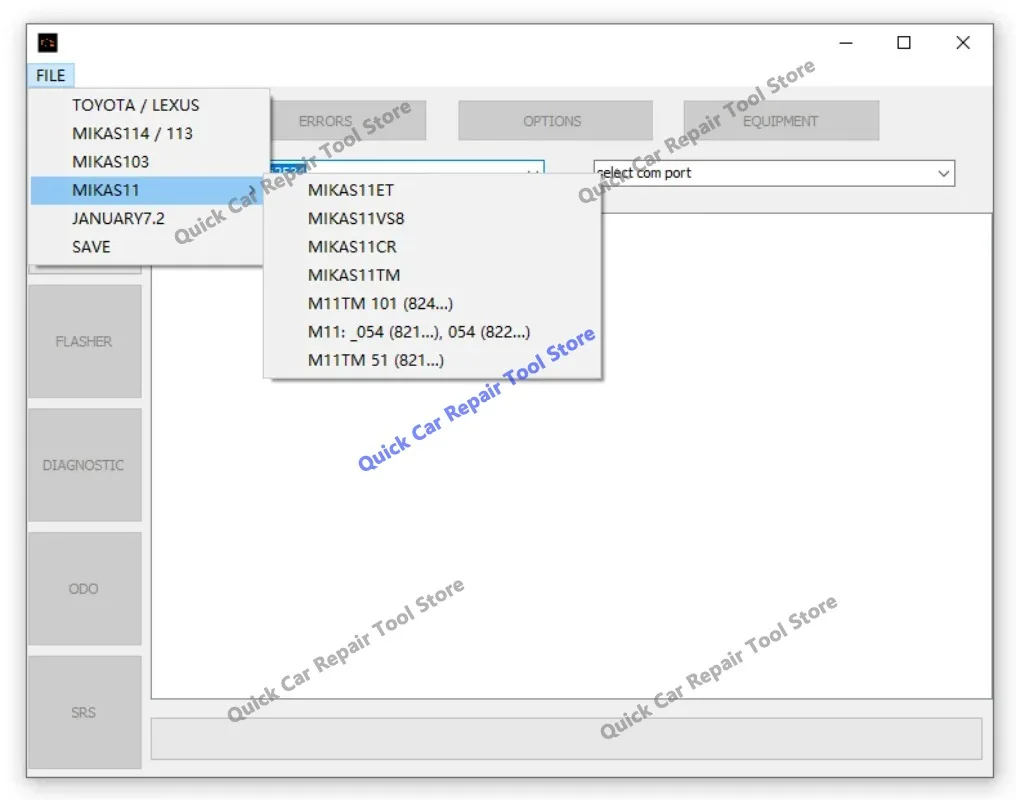Click the ERRORS button
This screenshot has height=800, width=1016.
[348, 120]
